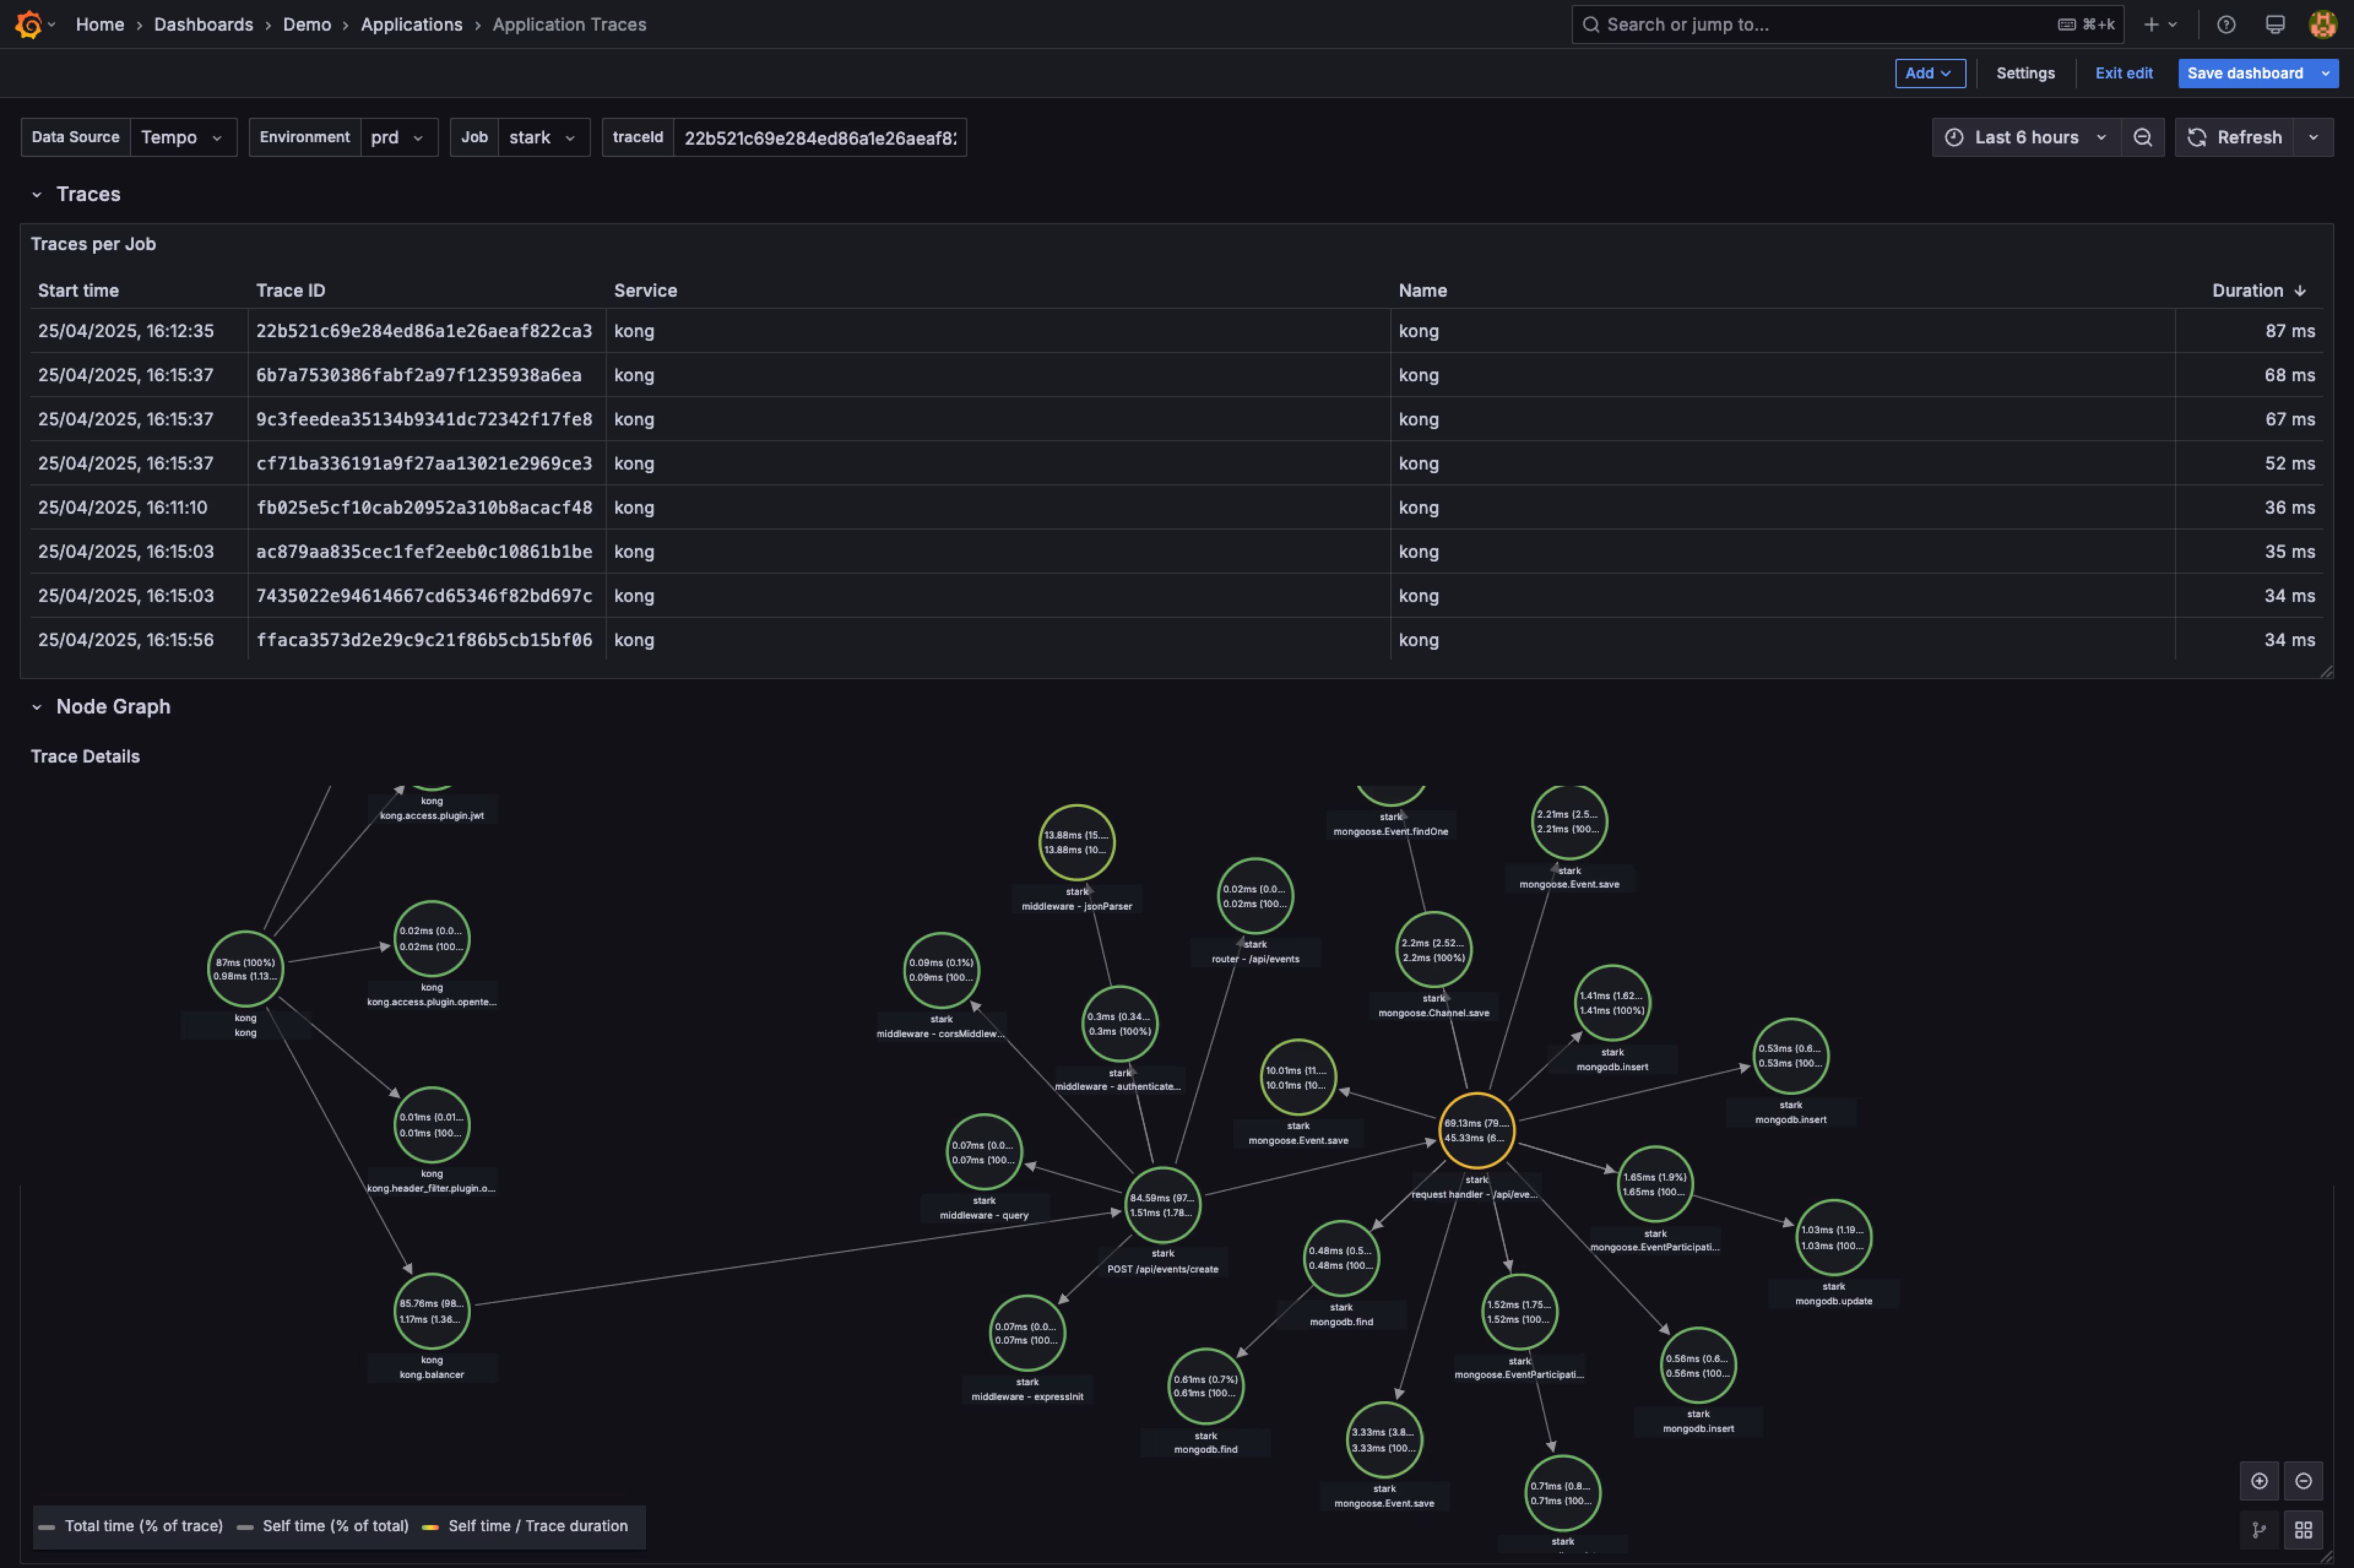Click Exit edit
This screenshot has height=1568, width=2354.
(x=2124, y=73)
